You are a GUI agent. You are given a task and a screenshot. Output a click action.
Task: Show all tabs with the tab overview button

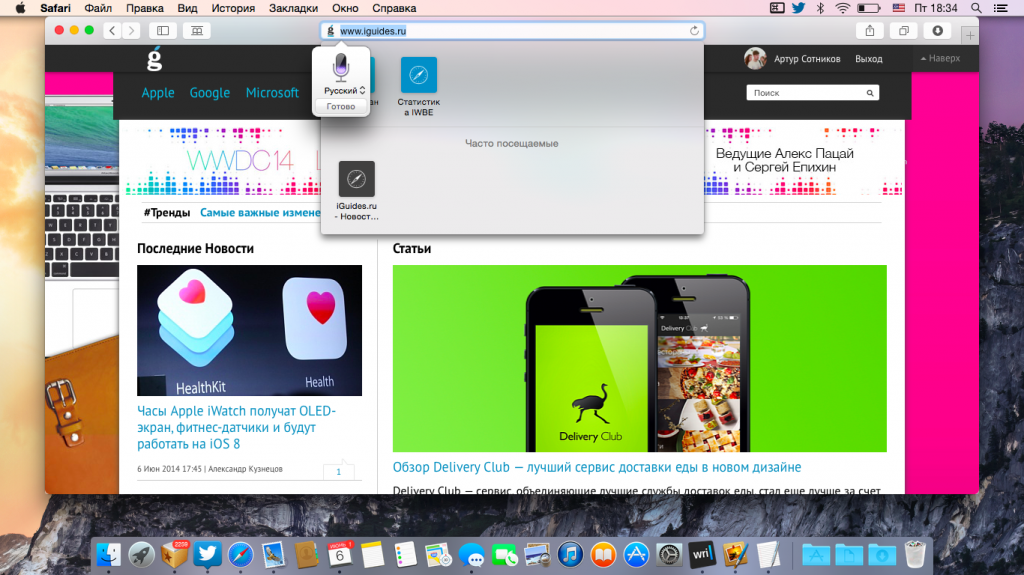coord(904,31)
